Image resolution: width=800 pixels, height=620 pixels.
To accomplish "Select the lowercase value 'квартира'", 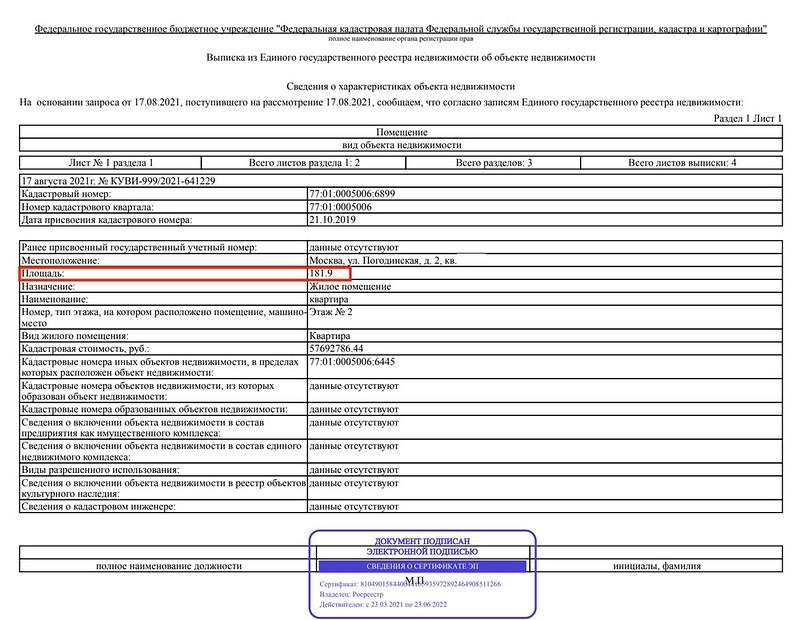I will [x=329, y=300].
